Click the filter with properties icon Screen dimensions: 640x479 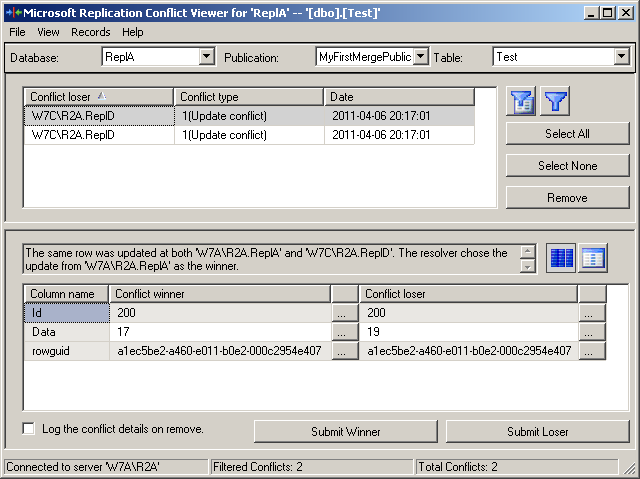tap(521, 101)
